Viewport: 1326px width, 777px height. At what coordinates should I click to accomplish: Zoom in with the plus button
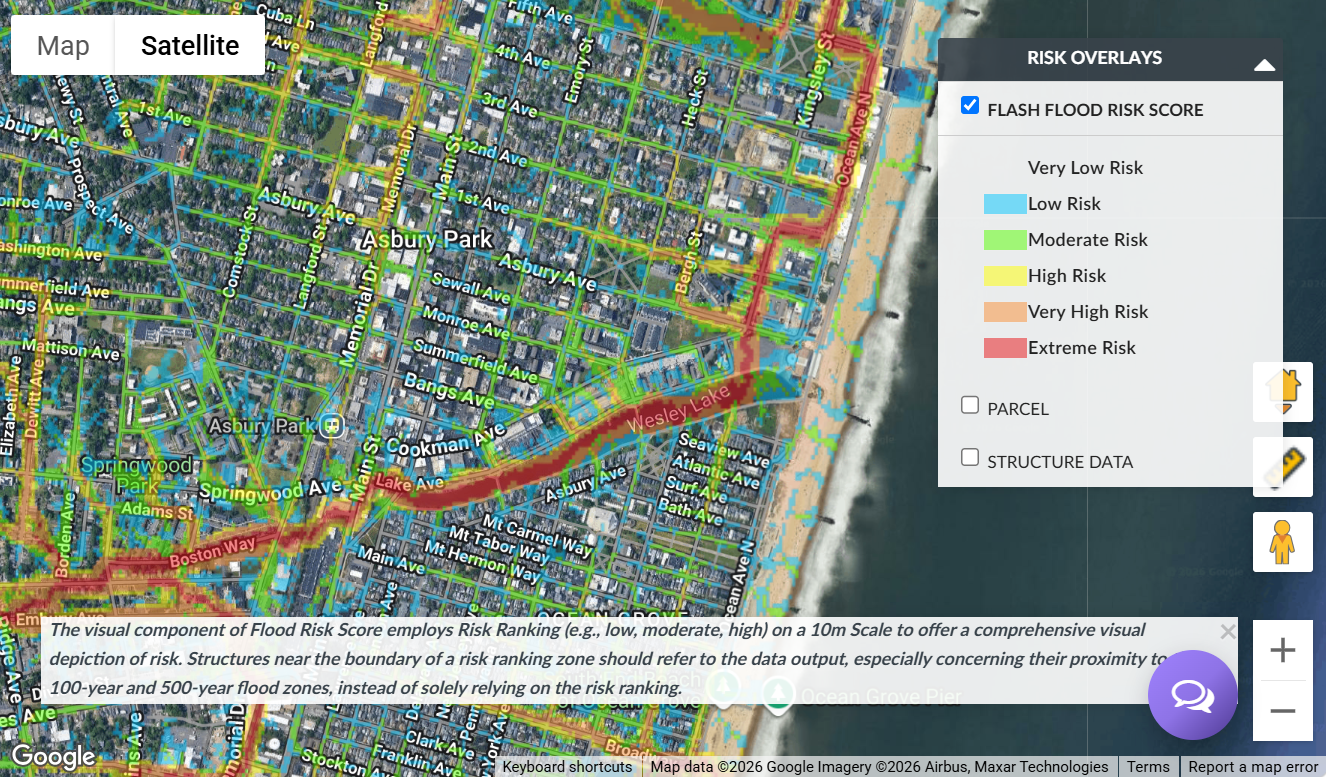click(1283, 651)
